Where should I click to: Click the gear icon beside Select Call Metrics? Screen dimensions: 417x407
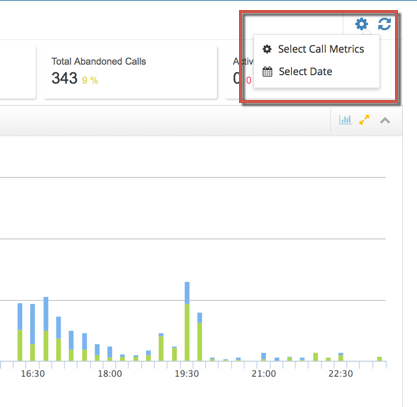tap(267, 49)
